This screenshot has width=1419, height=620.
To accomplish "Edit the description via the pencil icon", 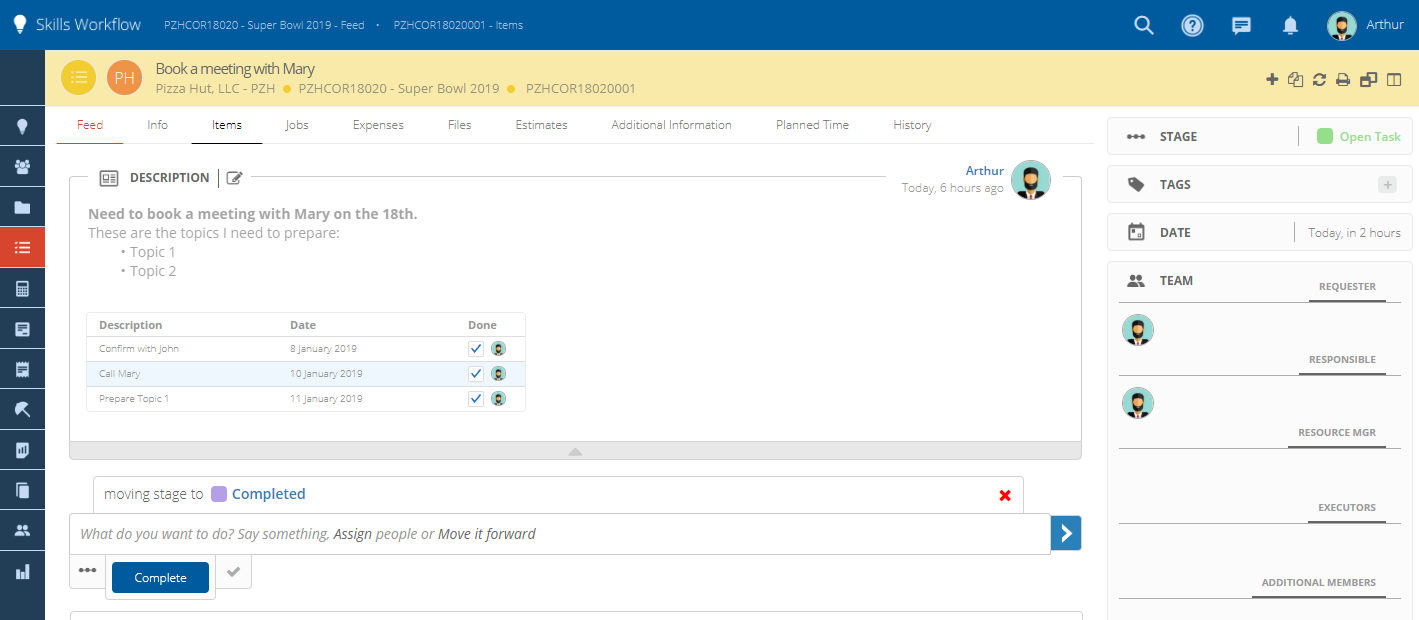I will 235,177.
